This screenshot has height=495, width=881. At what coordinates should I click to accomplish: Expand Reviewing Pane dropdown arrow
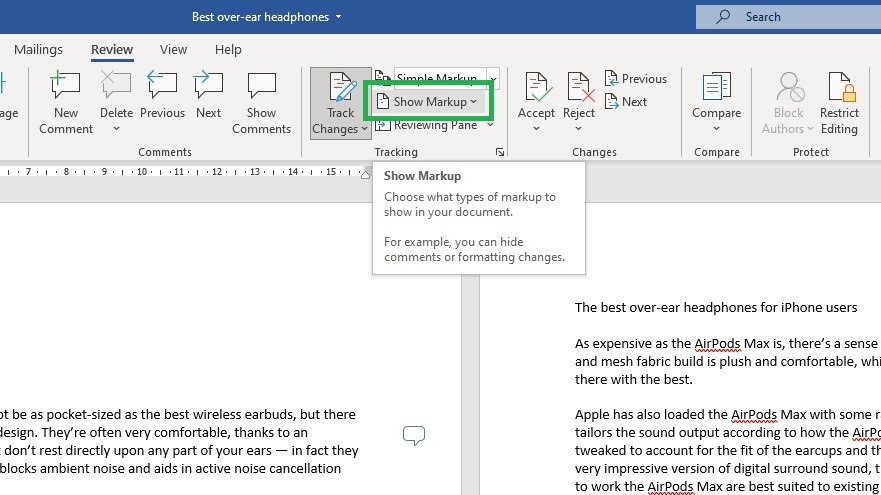pyautogui.click(x=491, y=125)
